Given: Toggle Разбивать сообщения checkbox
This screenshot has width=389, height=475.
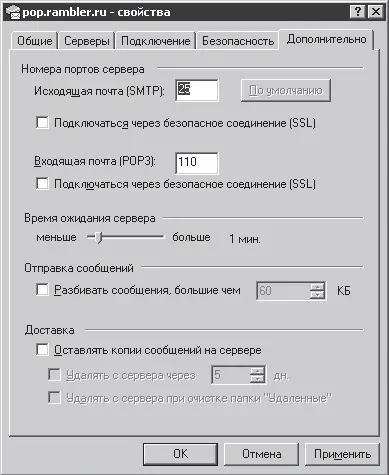Looking at the screenshot, I should point(42,289).
